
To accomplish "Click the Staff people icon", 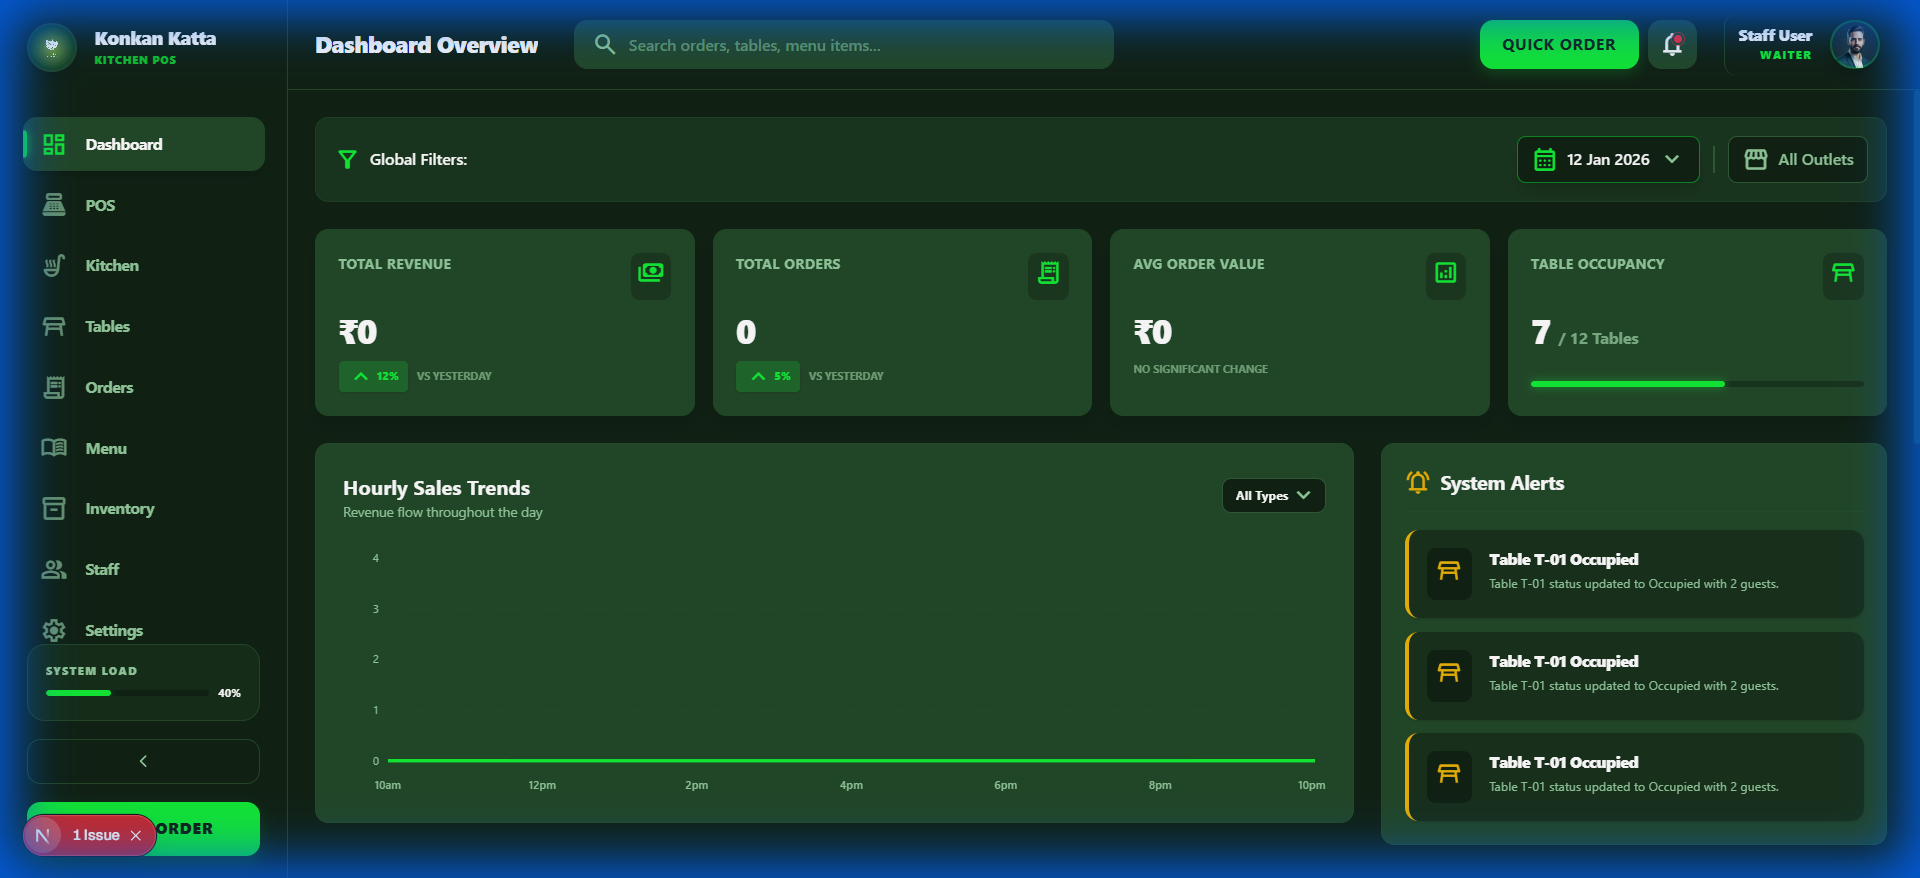I will click(x=54, y=570).
